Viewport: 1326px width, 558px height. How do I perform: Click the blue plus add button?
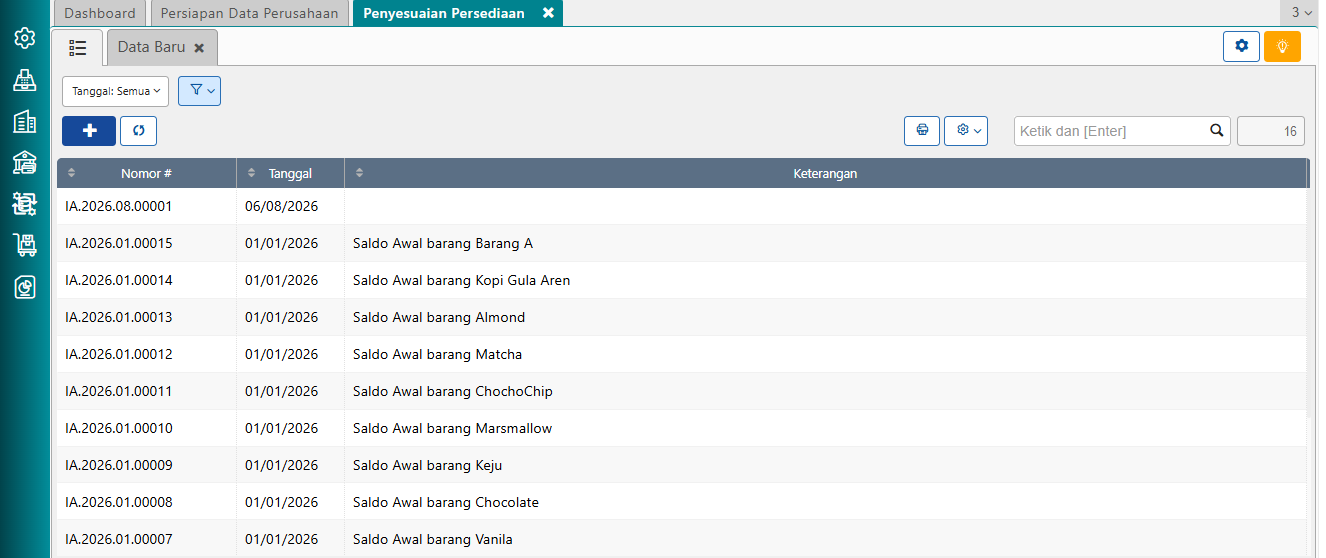(89, 131)
